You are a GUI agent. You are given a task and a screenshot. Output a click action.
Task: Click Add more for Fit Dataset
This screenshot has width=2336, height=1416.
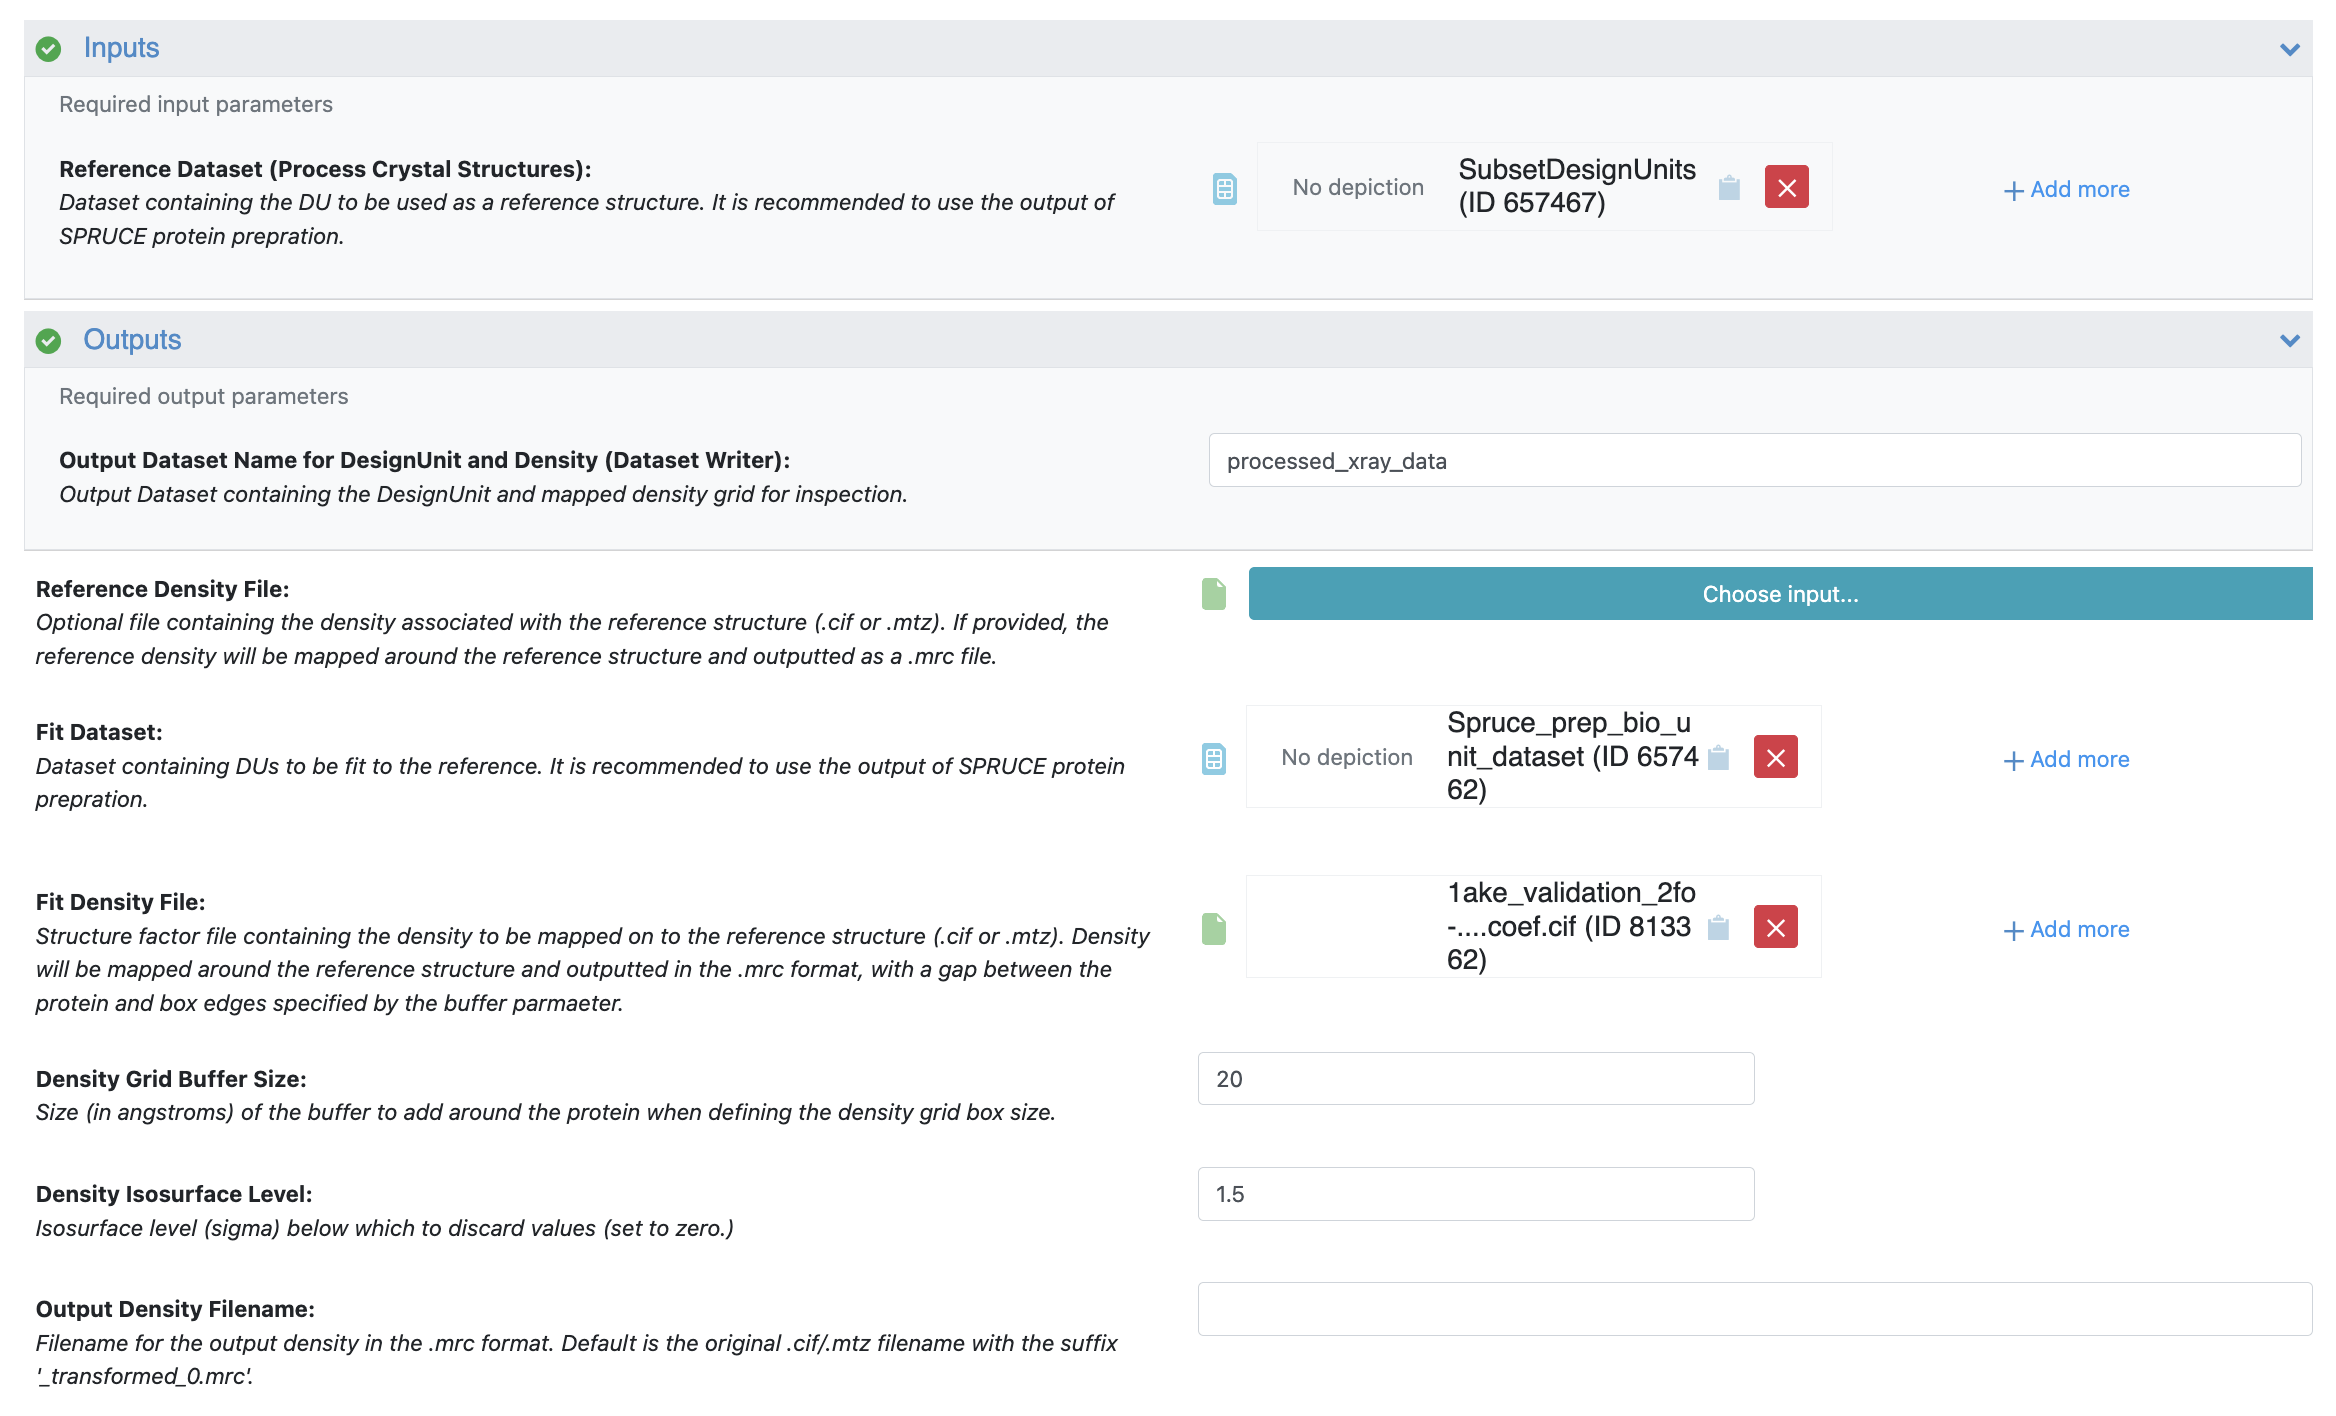pos(2067,759)
